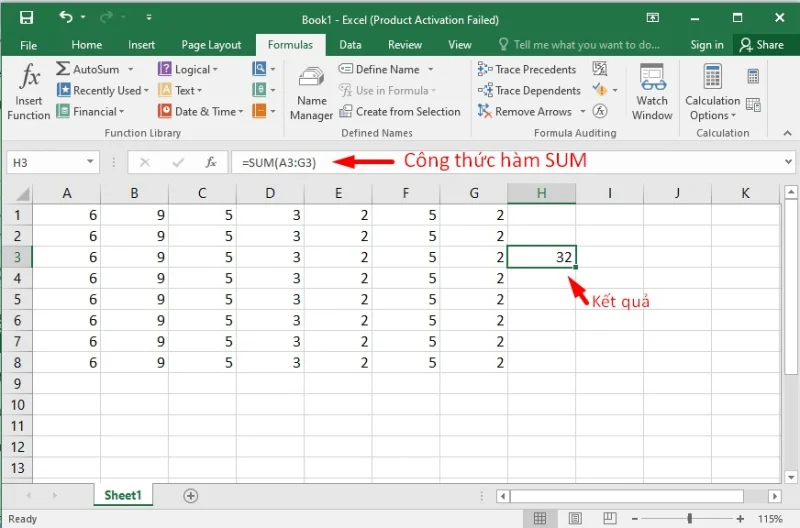Switch to Normal view icon
The image size is (800, 528).
pyautogui.click(x=540, y=518)
